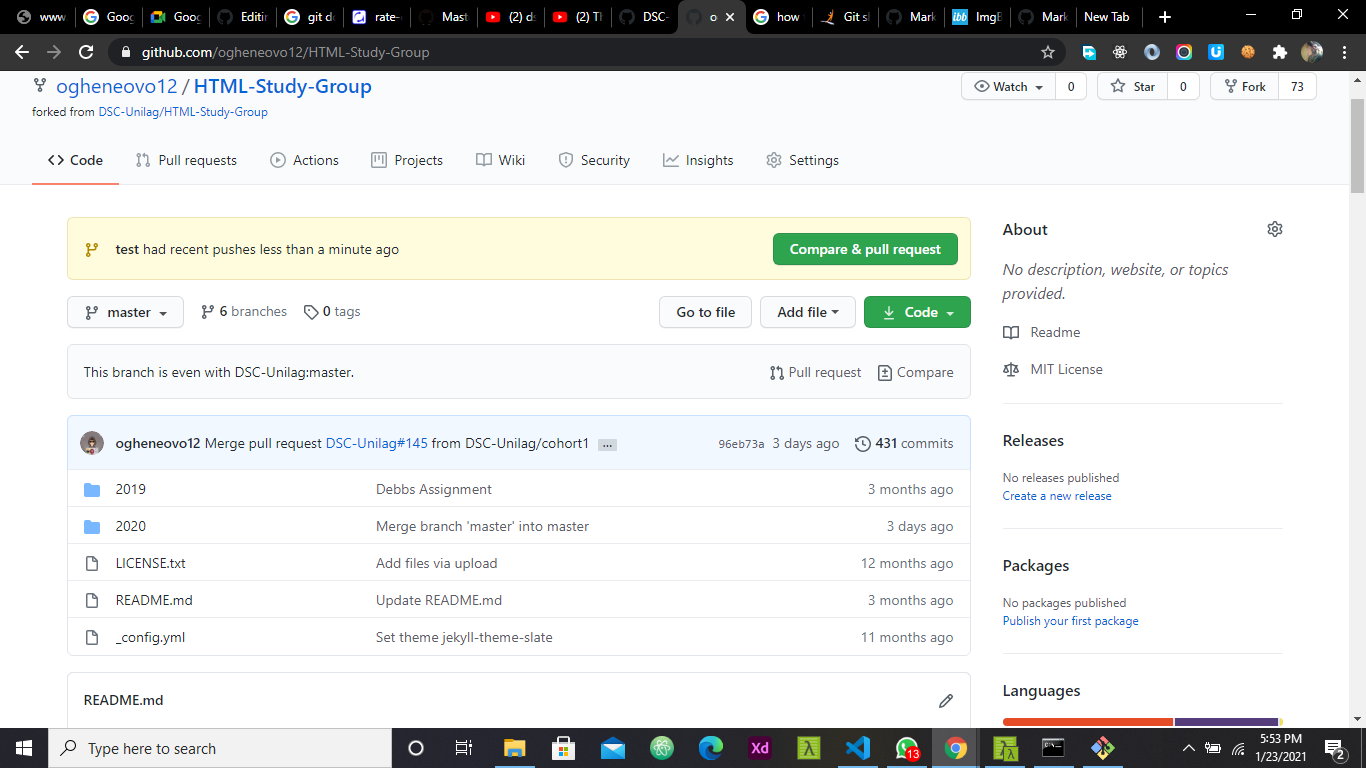Screen dimensions: 1366x768
Task: Click the gear icon beside About
Action: coord(1274,229)
